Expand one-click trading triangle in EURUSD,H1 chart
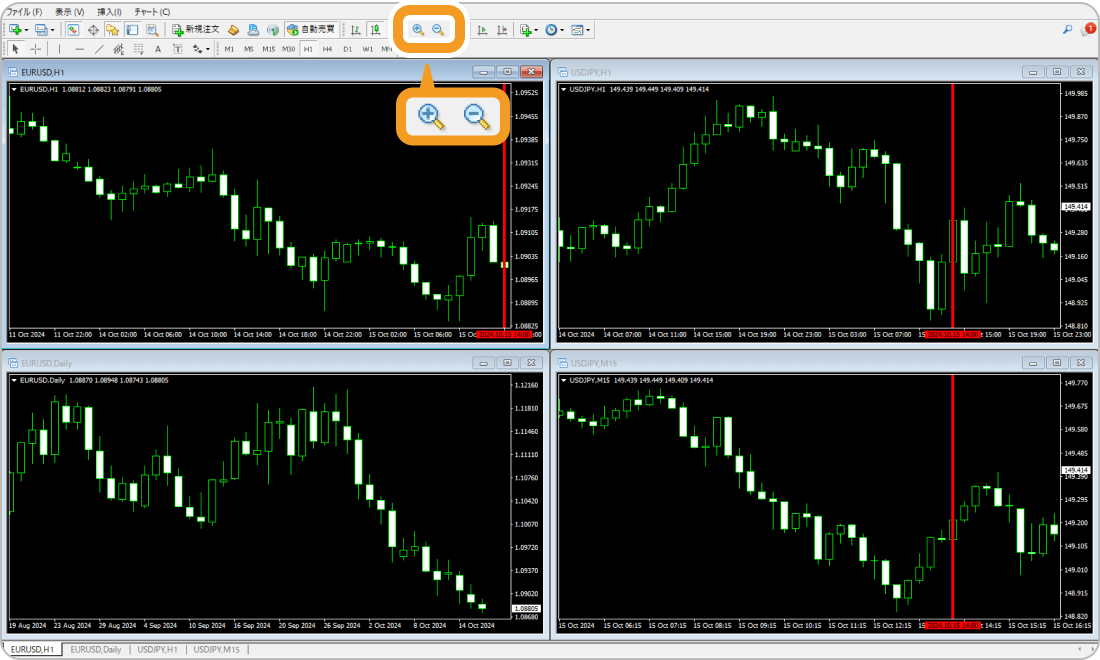 (x=14, y=90)
